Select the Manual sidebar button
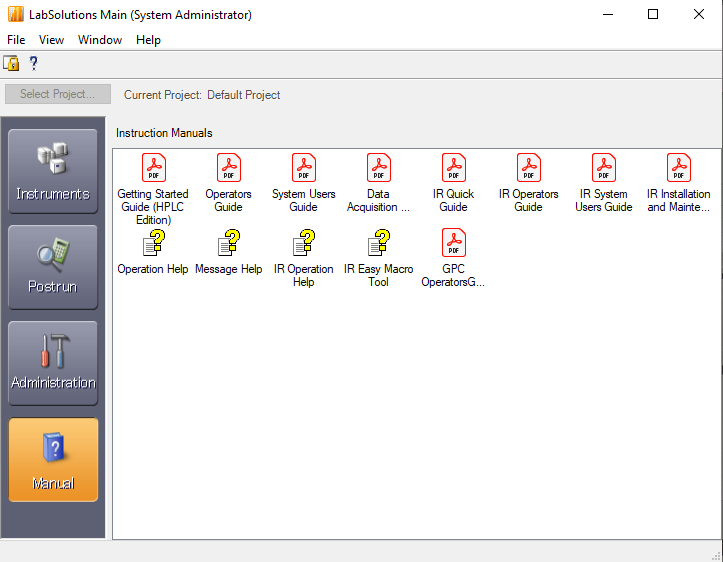This screenshot has height=562, width=723. pos(53,460)
